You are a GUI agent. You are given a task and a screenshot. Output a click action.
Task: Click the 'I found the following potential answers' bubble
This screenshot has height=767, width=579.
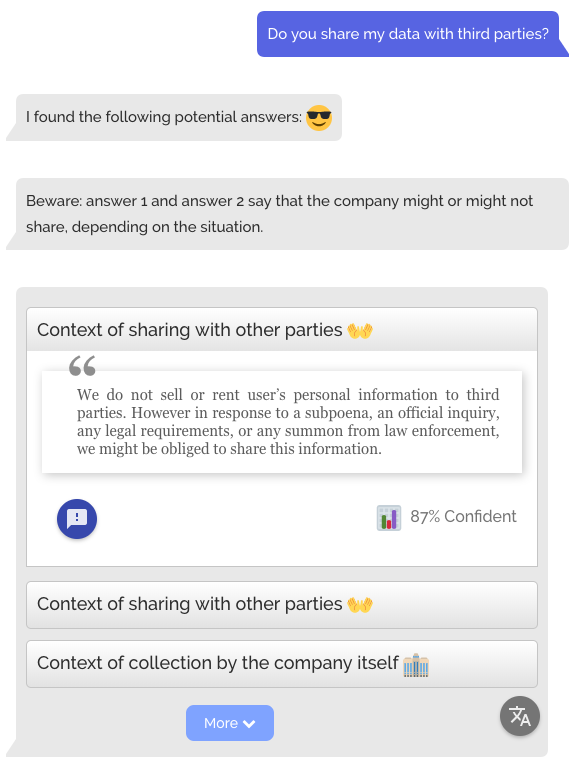(178, 117)
